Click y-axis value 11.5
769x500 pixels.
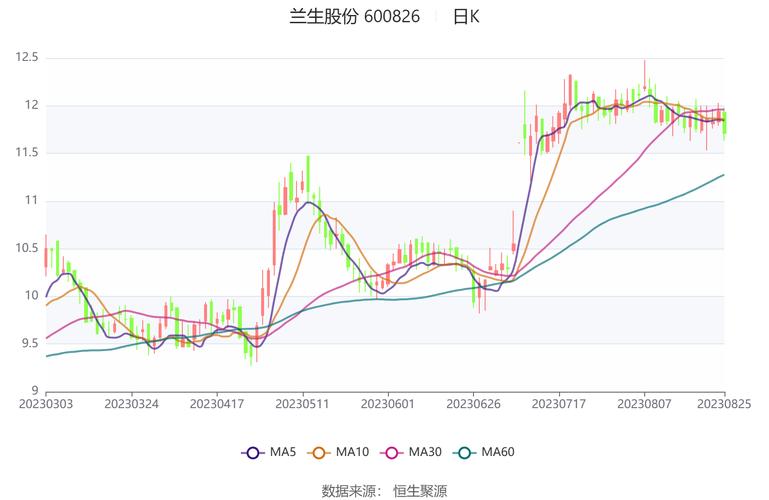pyautogui.click(x=26, y=152)
